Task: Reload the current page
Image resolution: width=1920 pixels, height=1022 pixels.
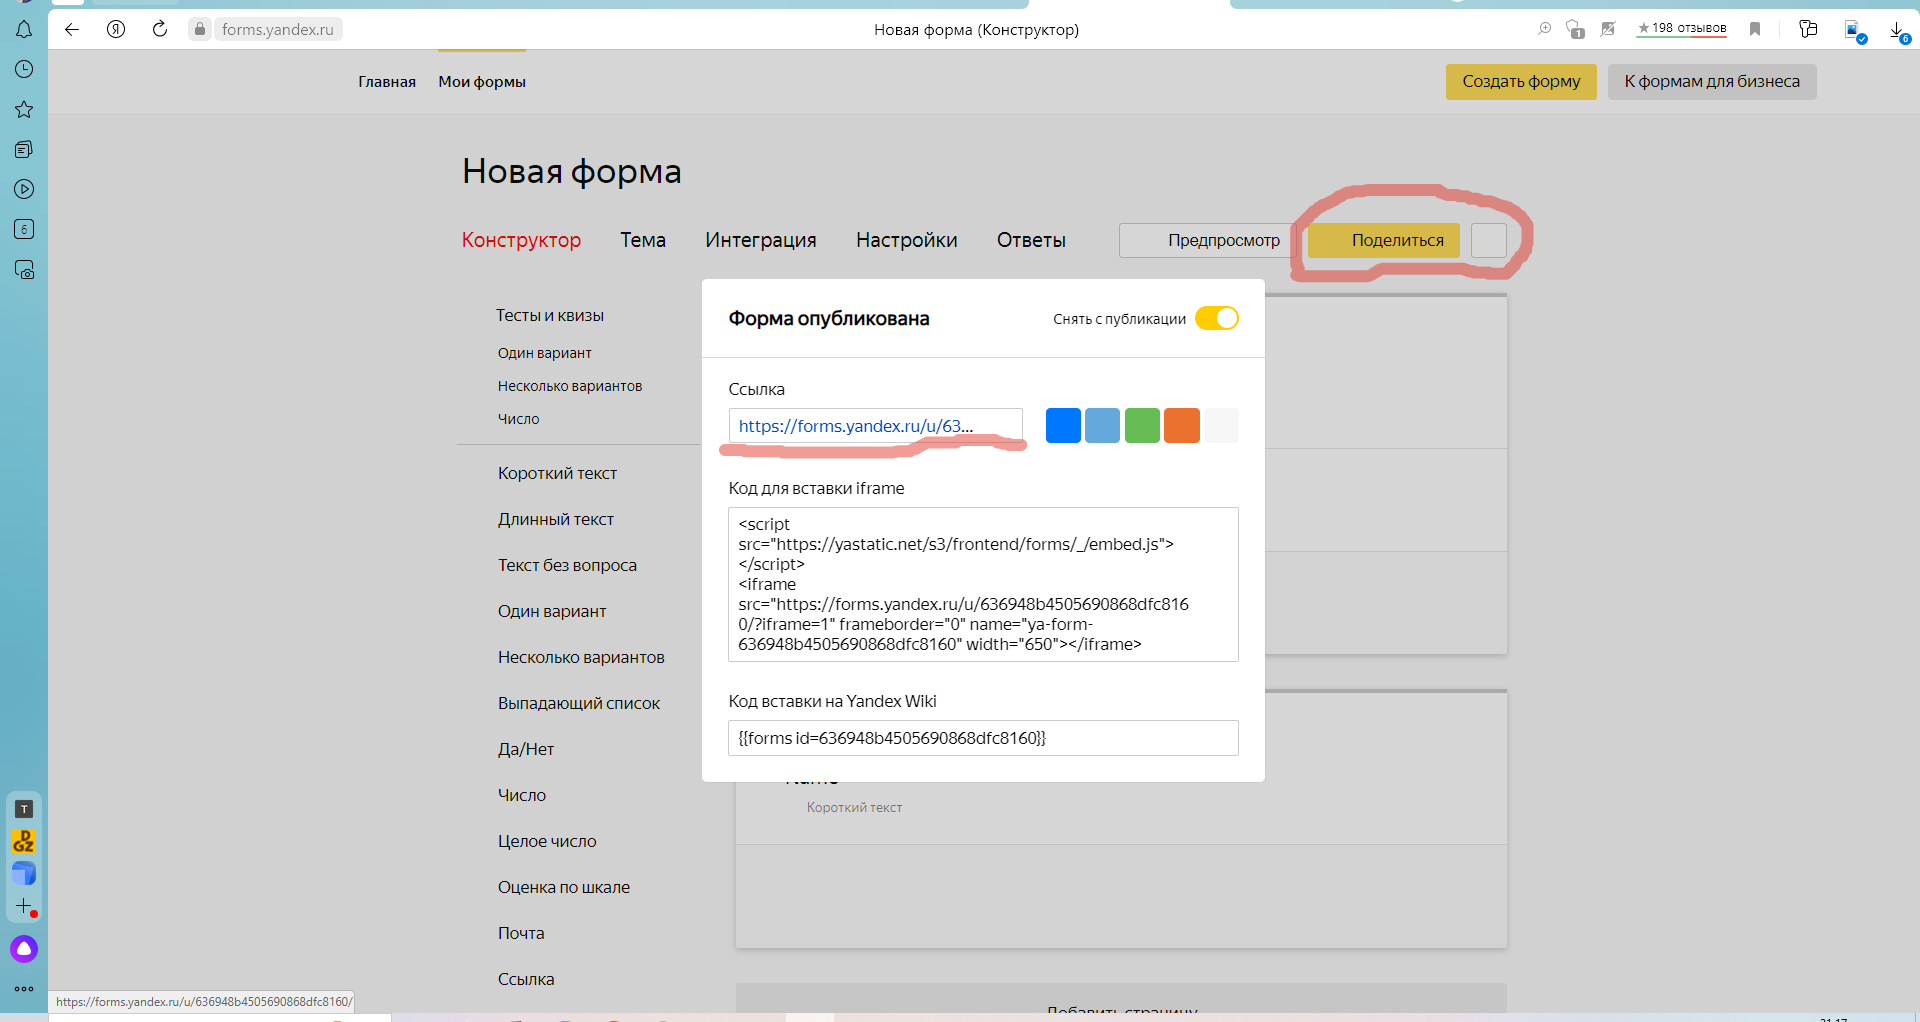Action: [160, 29]
